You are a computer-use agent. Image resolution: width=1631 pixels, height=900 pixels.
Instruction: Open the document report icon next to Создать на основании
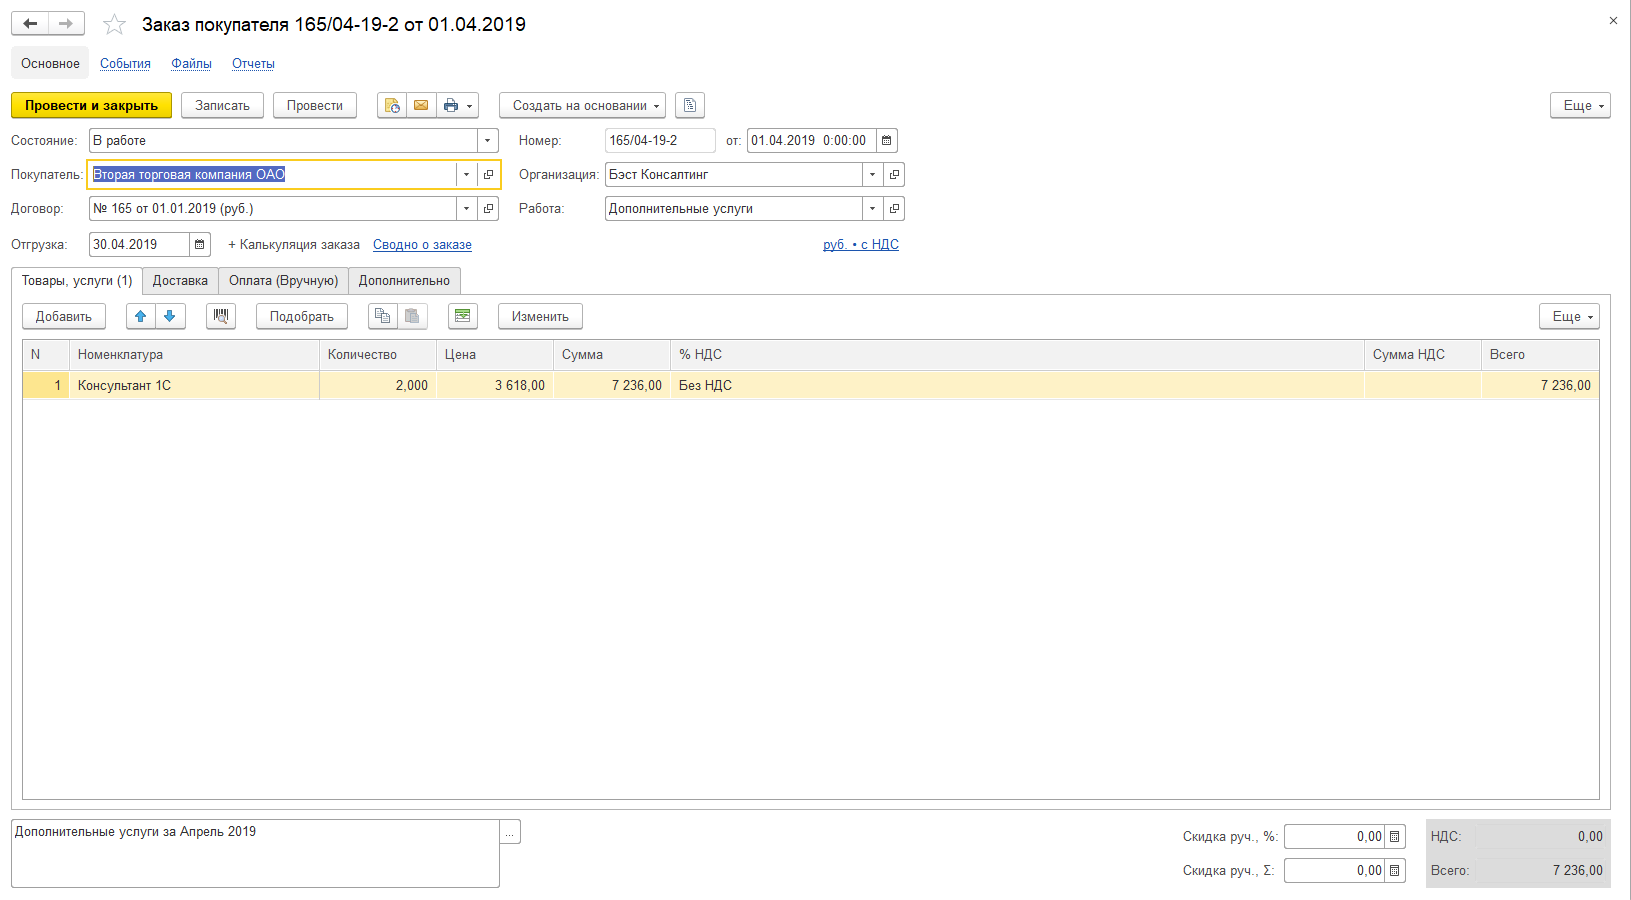click(x=690, y=105)
